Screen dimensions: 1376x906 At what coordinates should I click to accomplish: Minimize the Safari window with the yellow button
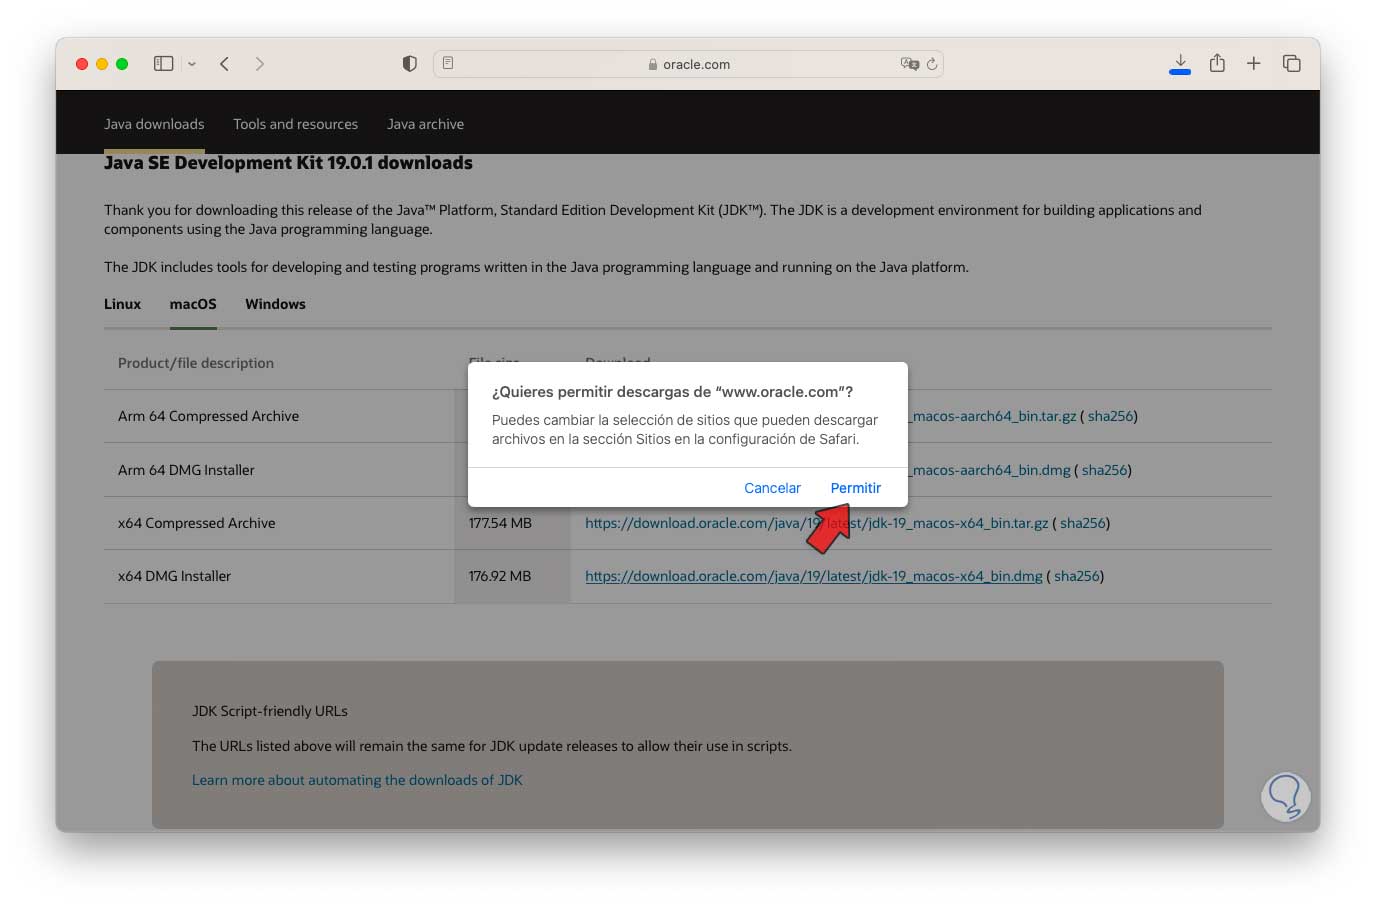pyautogui.click(x=102, y=64)
